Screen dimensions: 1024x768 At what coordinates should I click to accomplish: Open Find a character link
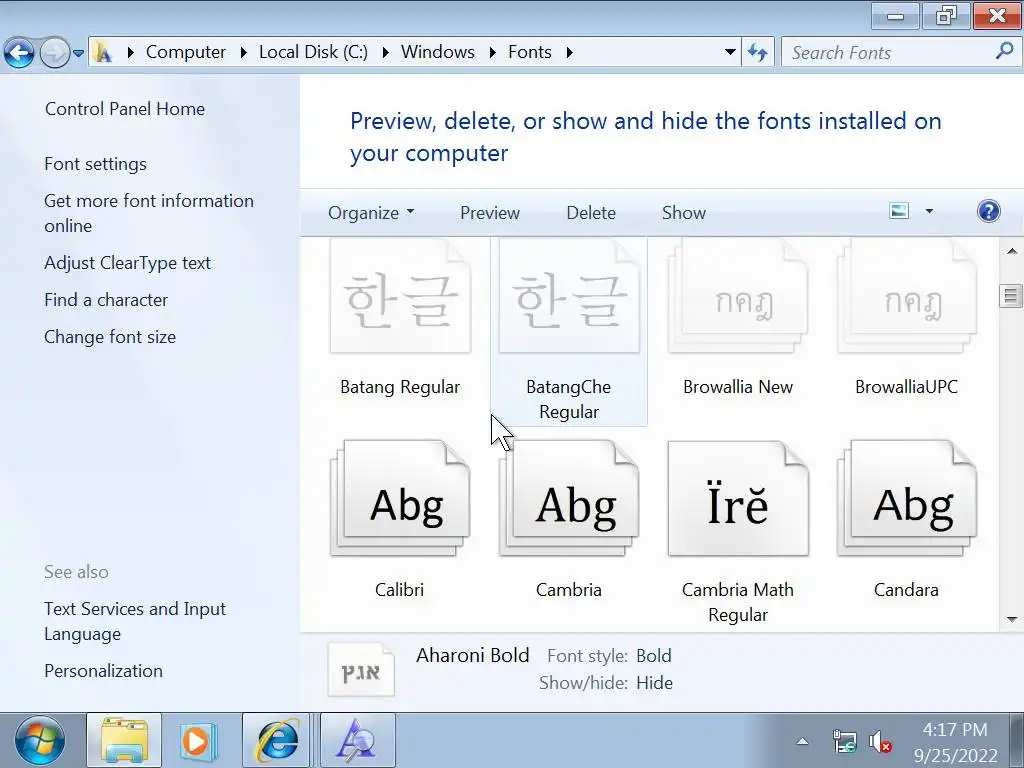[x=106, y=300]
